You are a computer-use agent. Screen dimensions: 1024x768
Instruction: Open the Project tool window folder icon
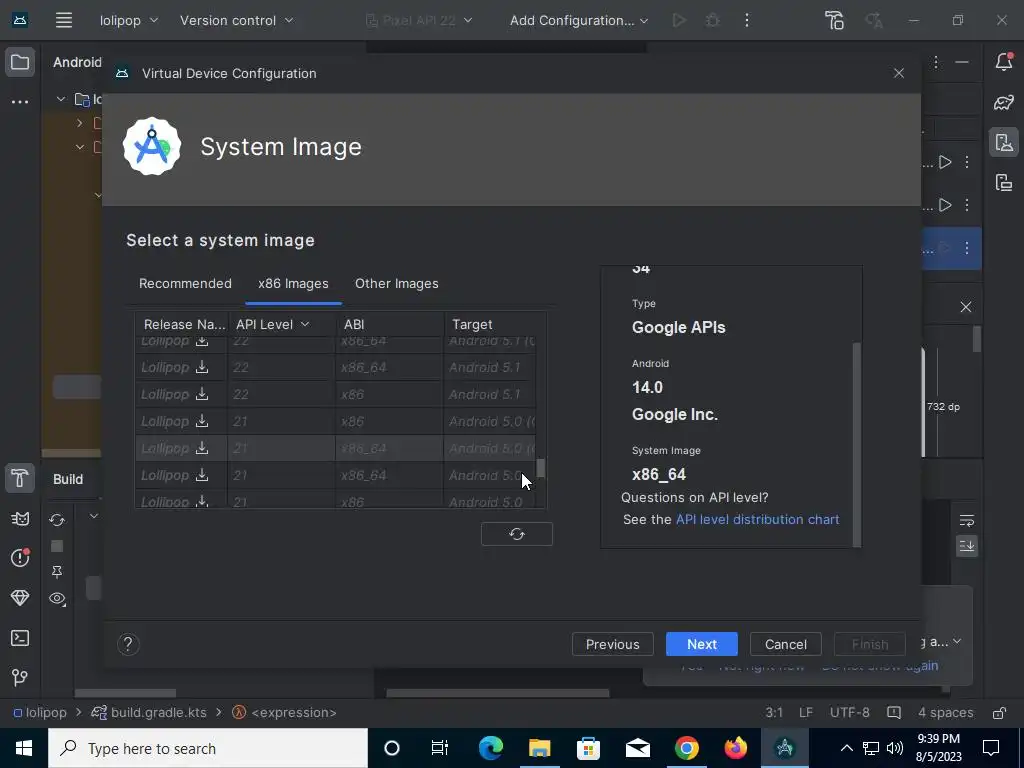click(x=20, y=63)
